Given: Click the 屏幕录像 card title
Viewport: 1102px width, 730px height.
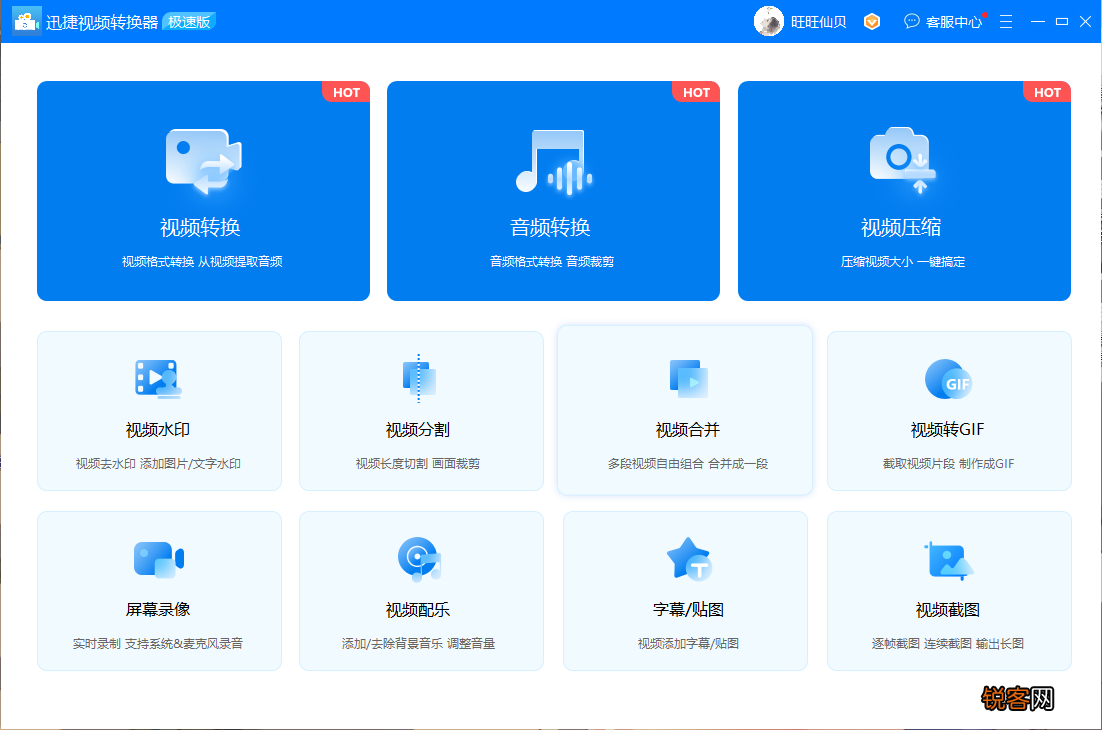Looking at the screenshot, I should tap(158, 610).
